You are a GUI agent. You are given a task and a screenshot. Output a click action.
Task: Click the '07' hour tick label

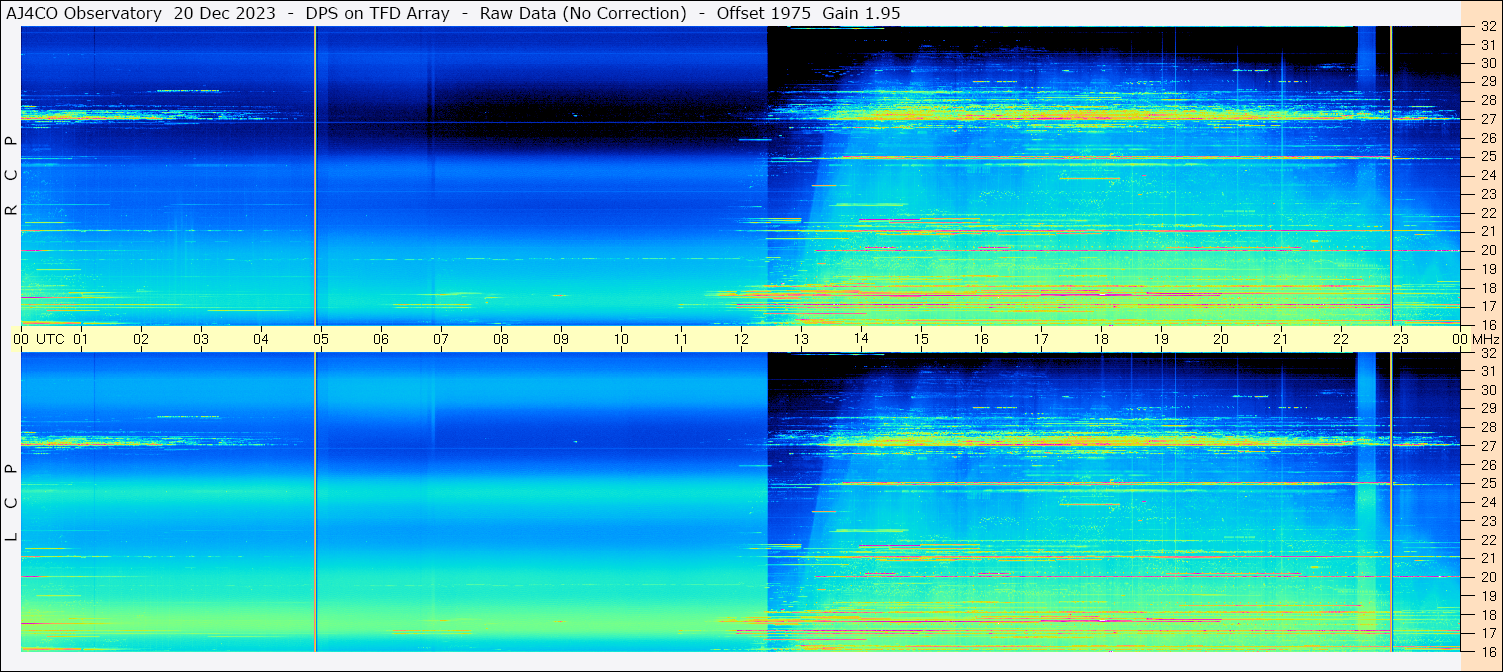tap(441, 339)
